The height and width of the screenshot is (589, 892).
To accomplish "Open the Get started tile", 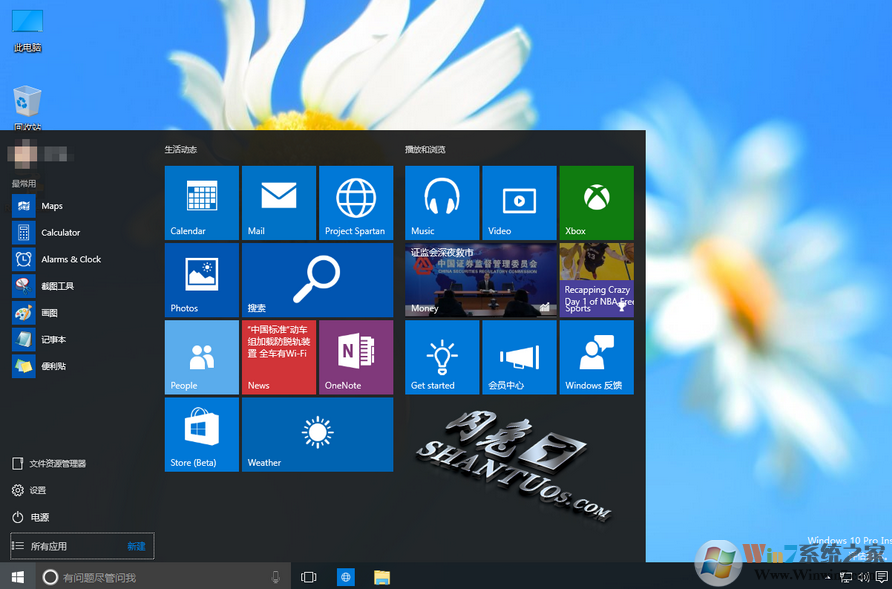I will (442, 357).
